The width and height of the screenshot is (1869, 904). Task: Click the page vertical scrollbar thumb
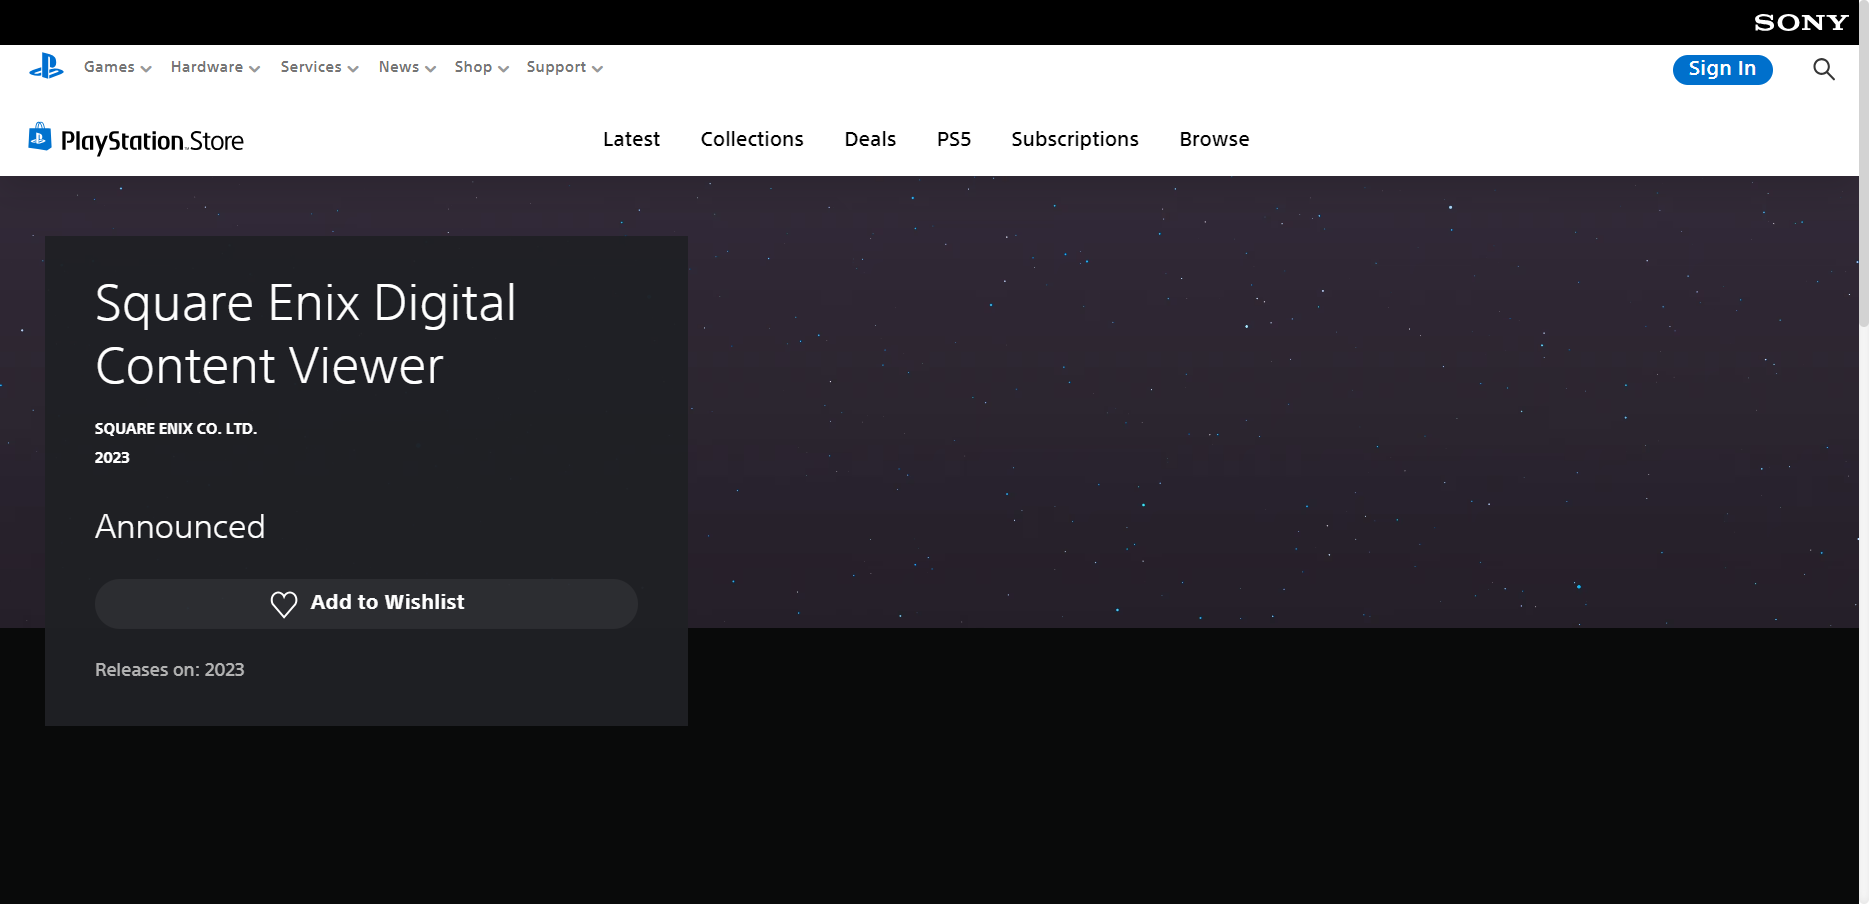coord(1864,165)
